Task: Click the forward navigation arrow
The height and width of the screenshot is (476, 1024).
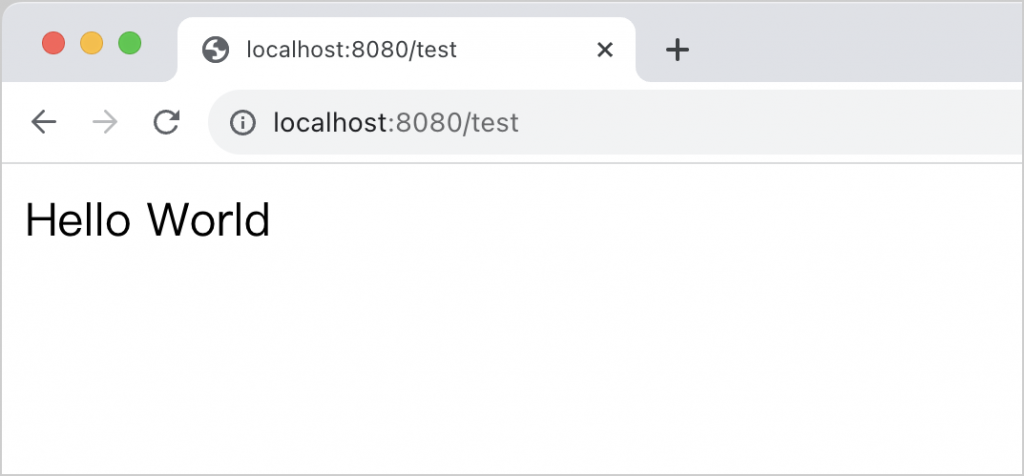Action: 105,123
